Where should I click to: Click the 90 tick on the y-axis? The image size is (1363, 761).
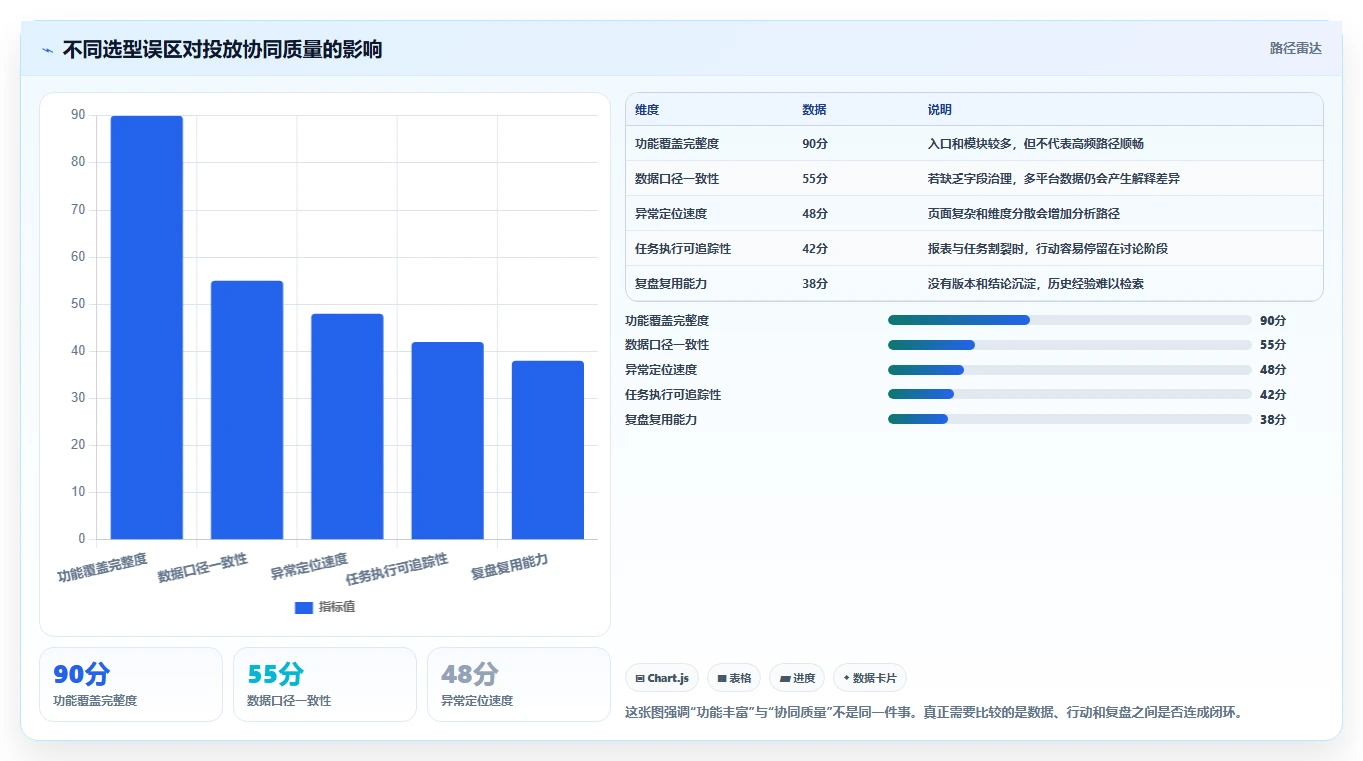click(78, 115)
